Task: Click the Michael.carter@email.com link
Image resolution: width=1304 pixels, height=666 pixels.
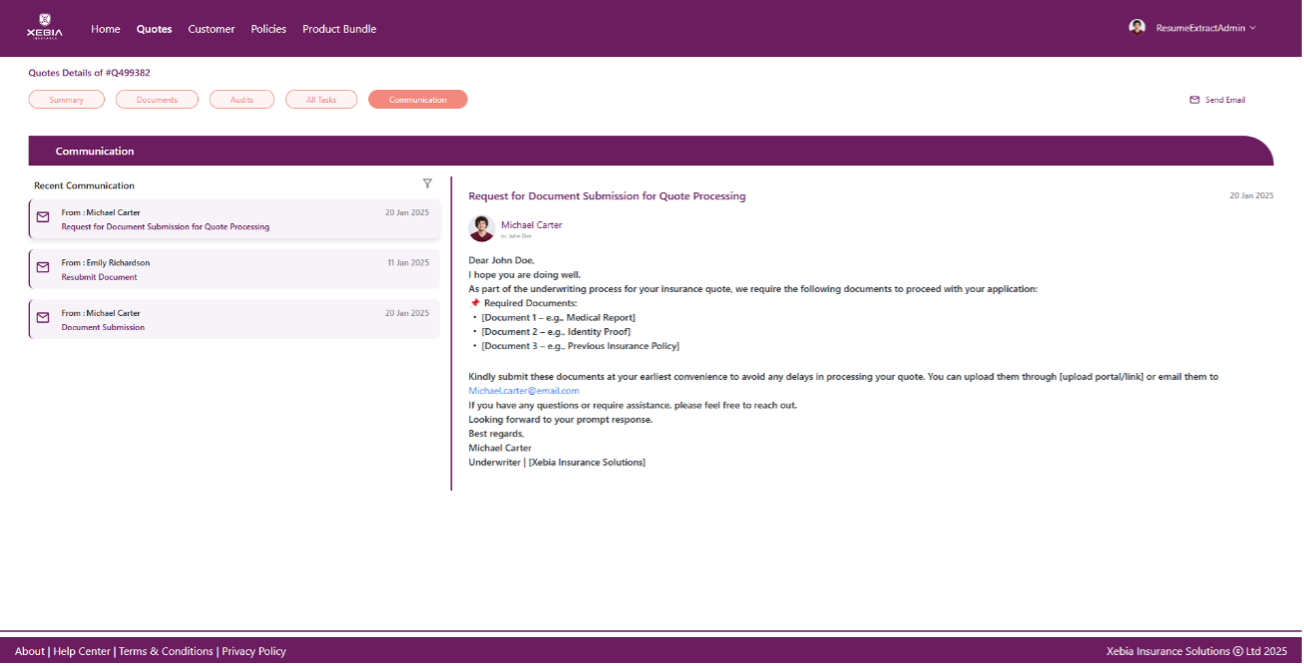Action: tap(524, 391)
